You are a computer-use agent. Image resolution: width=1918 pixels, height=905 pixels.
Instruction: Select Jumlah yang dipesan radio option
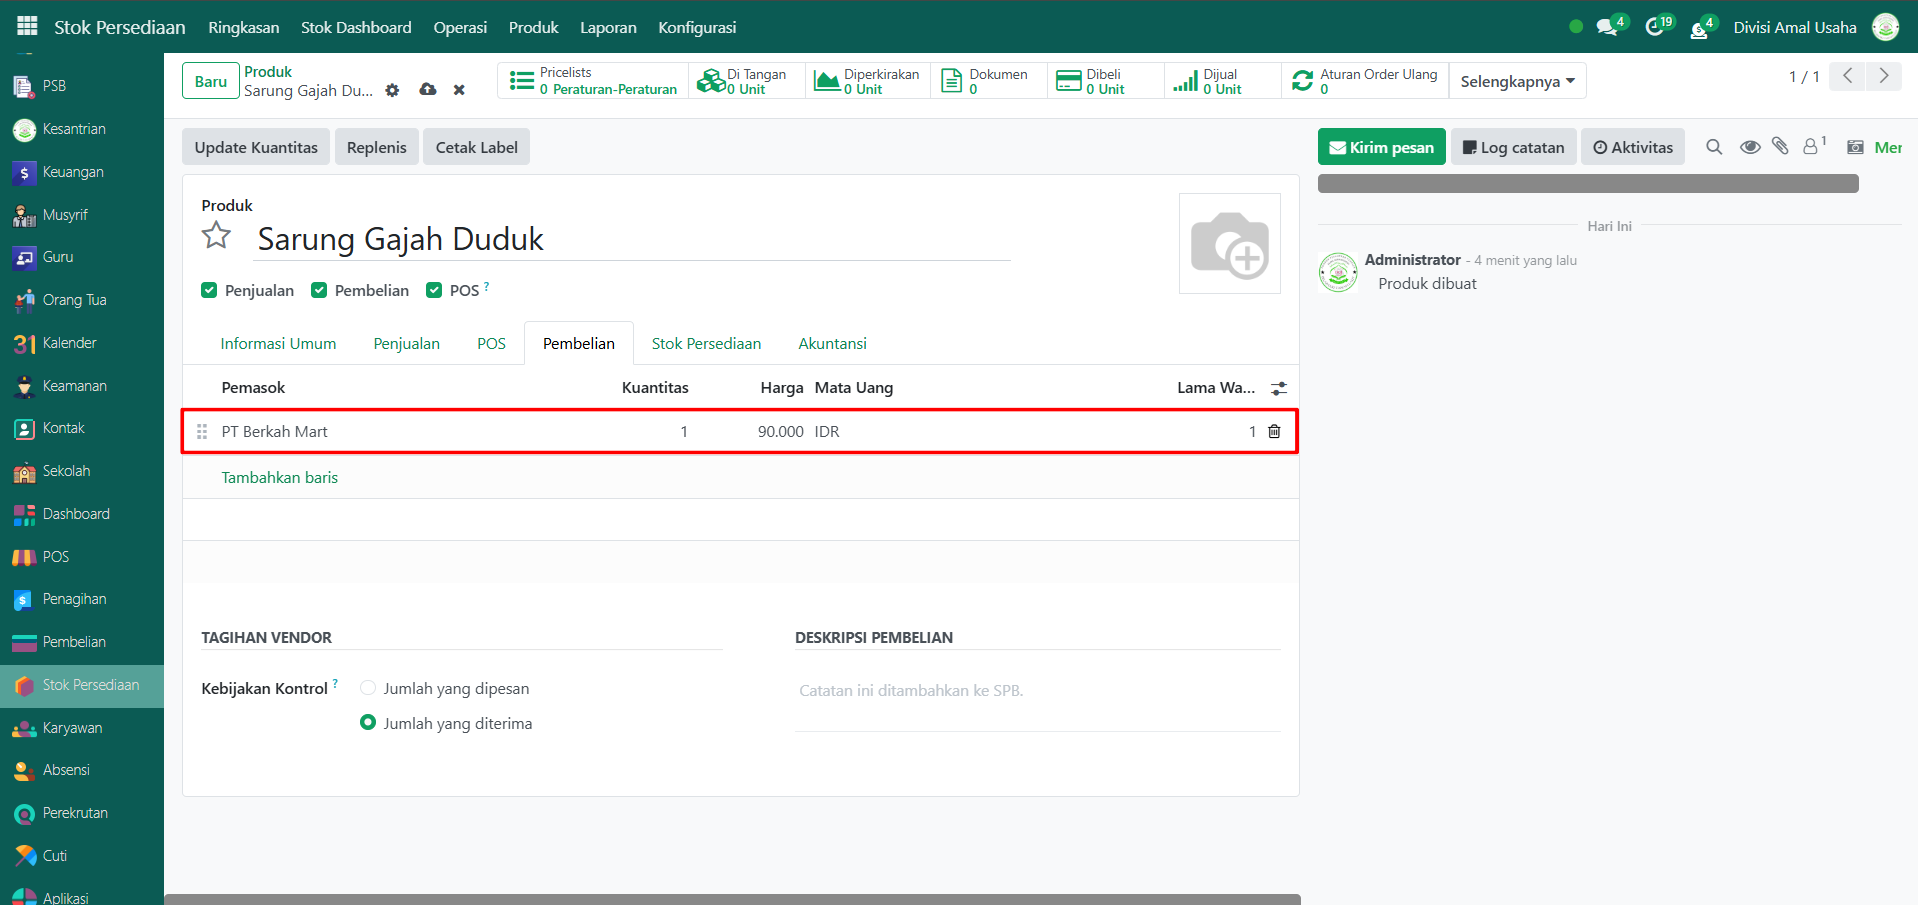[x=368, y=688]
